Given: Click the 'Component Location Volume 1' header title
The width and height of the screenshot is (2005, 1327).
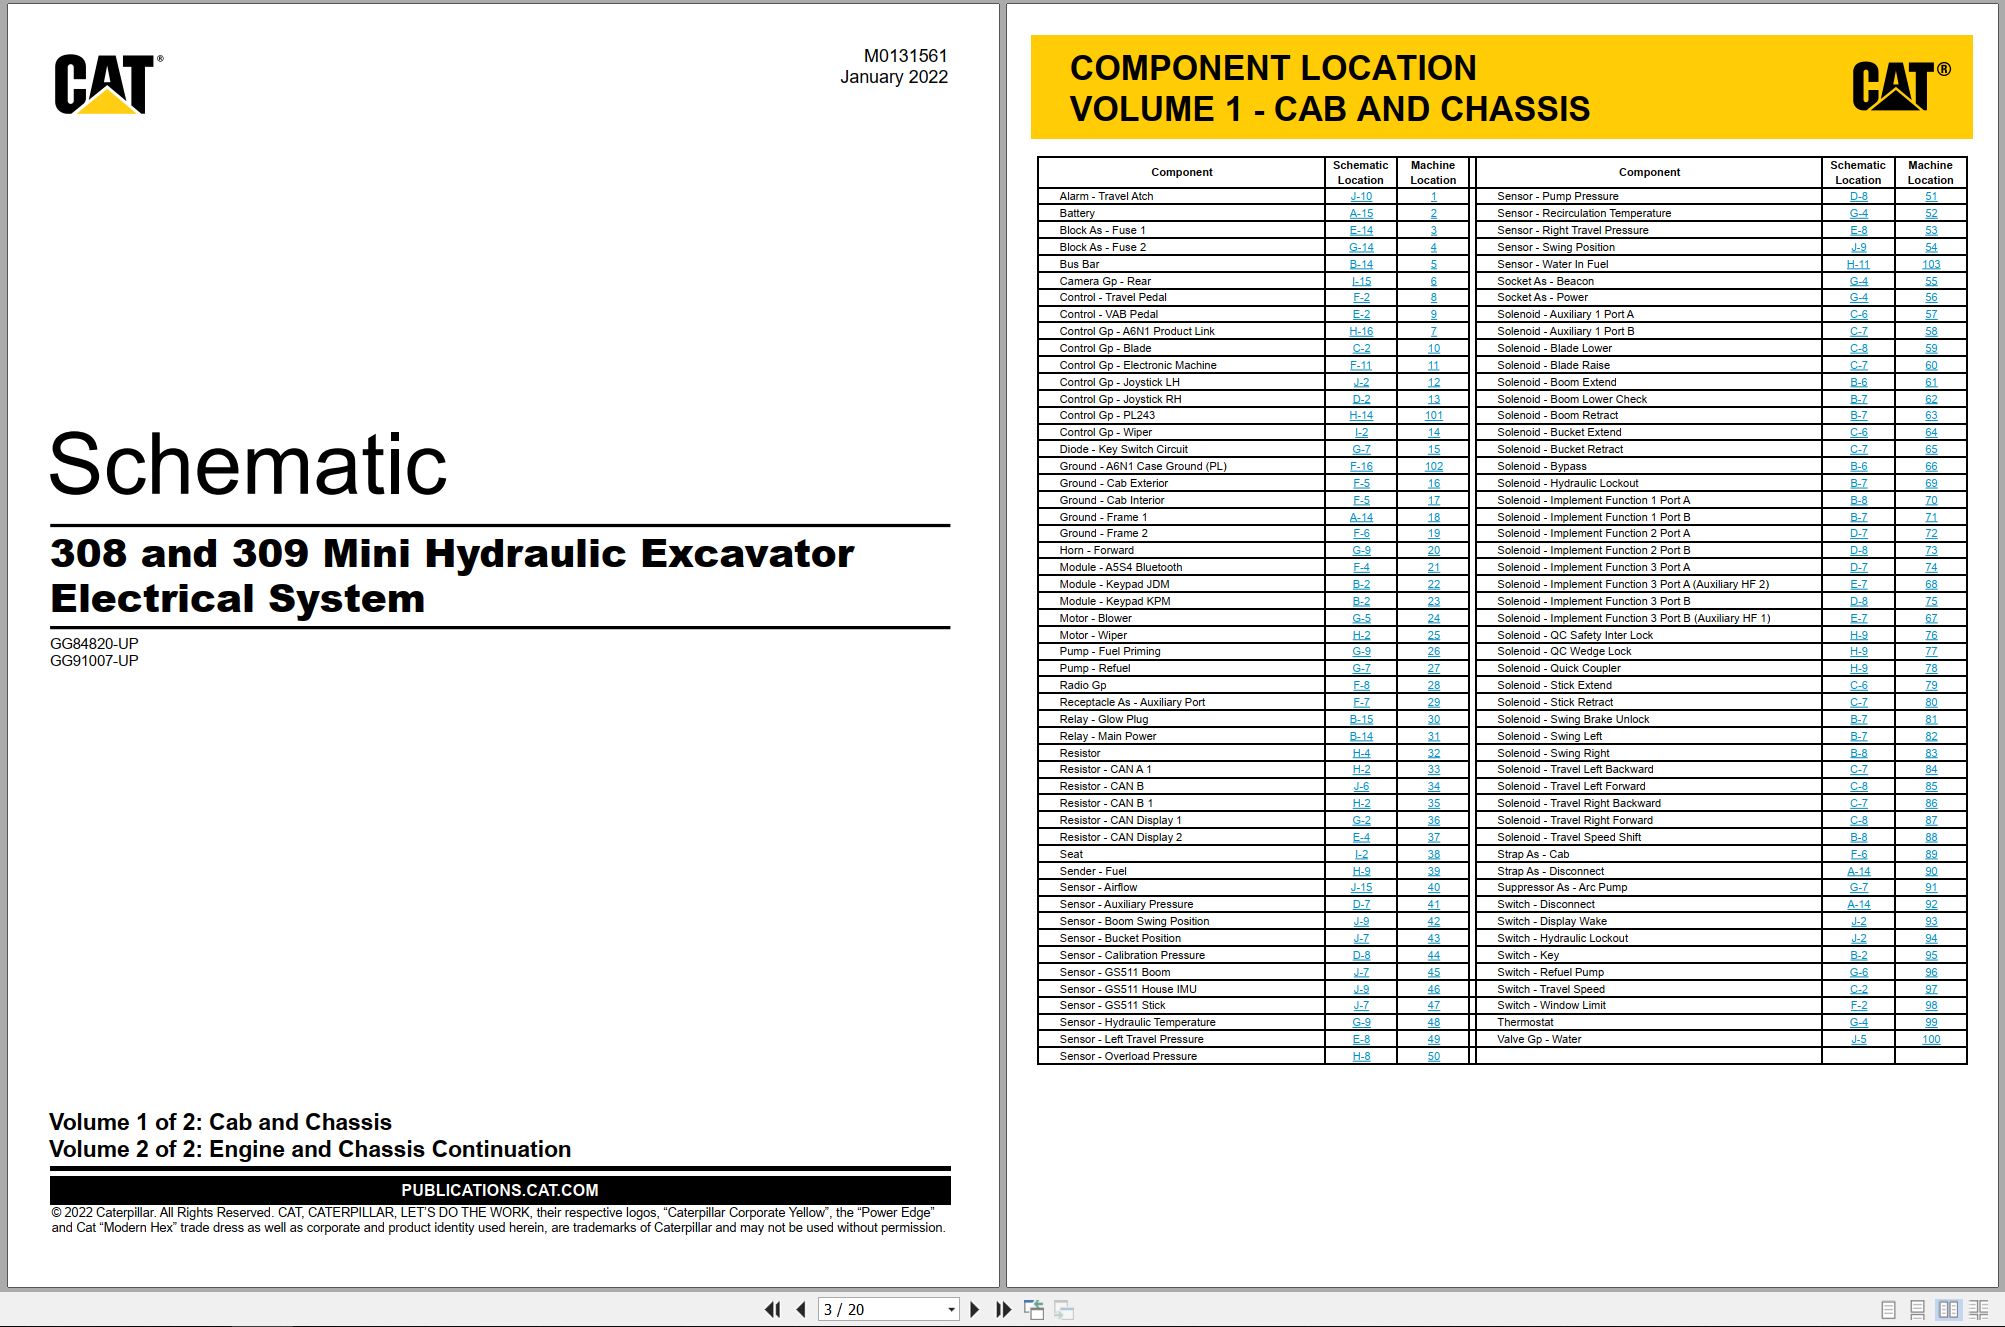Looking at the screenshot, I should point(1329,88).
